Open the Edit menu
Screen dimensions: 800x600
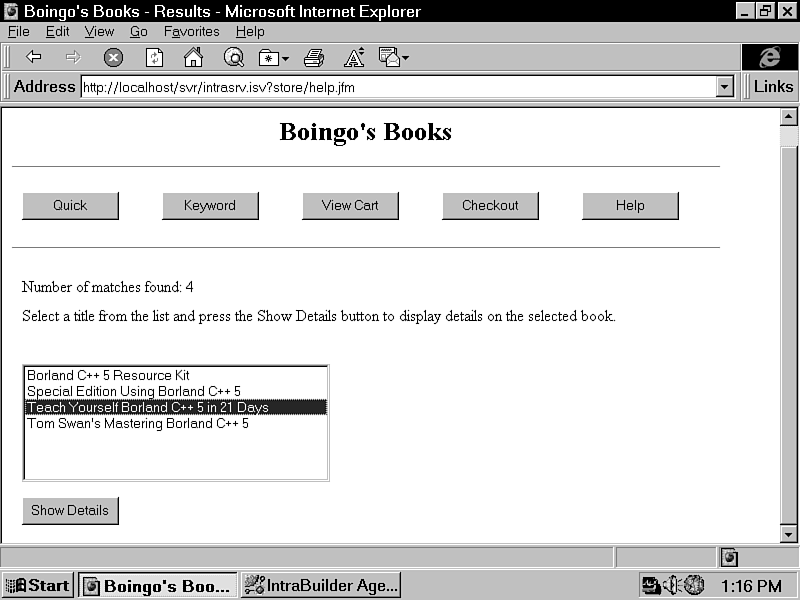57,32
